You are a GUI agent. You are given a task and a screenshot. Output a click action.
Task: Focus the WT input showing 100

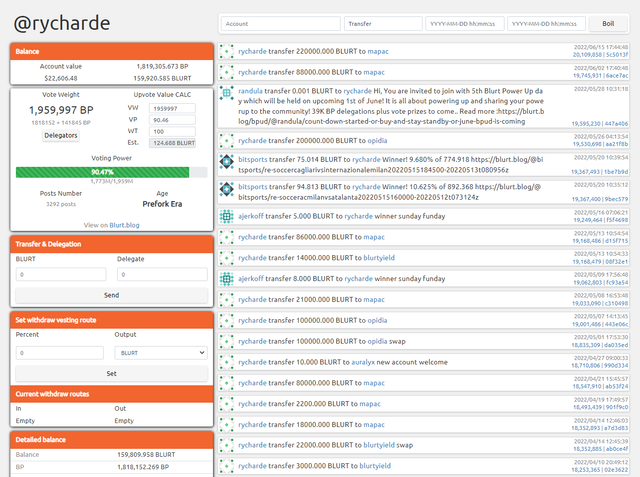click(172, 131)
